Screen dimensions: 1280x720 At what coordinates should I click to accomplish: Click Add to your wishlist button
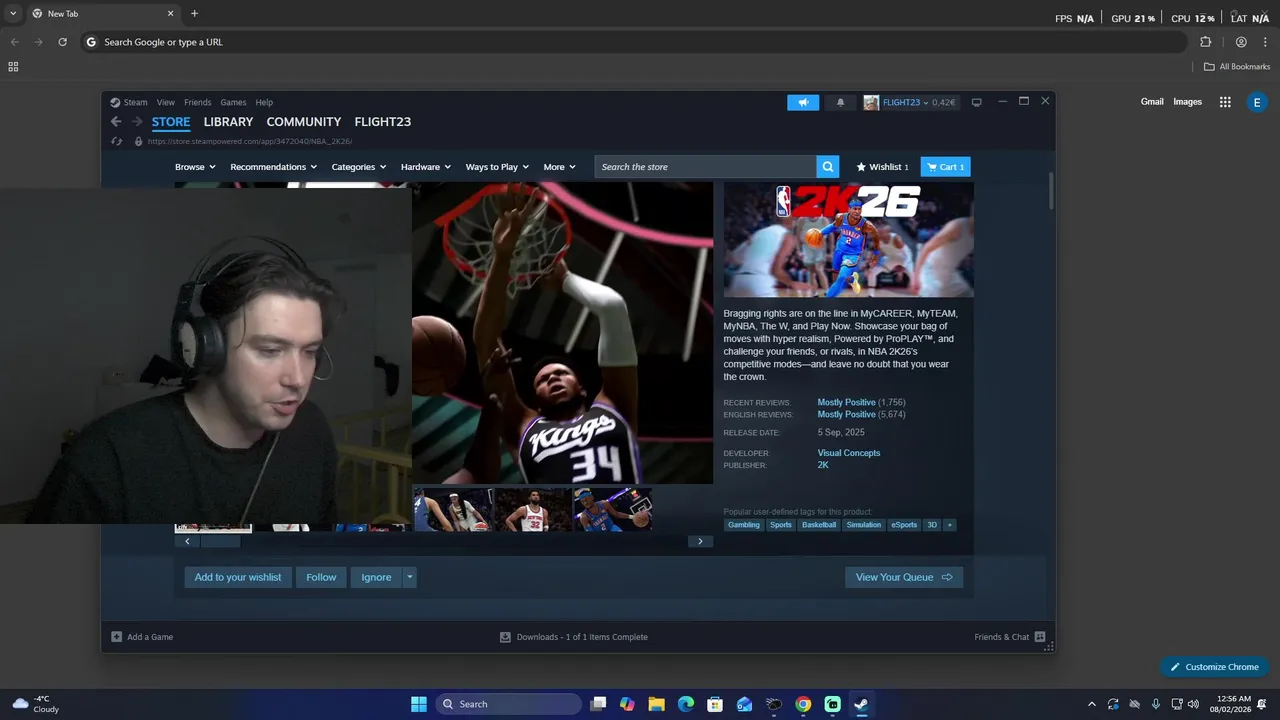pyautogui.click(x=238, y=577)
